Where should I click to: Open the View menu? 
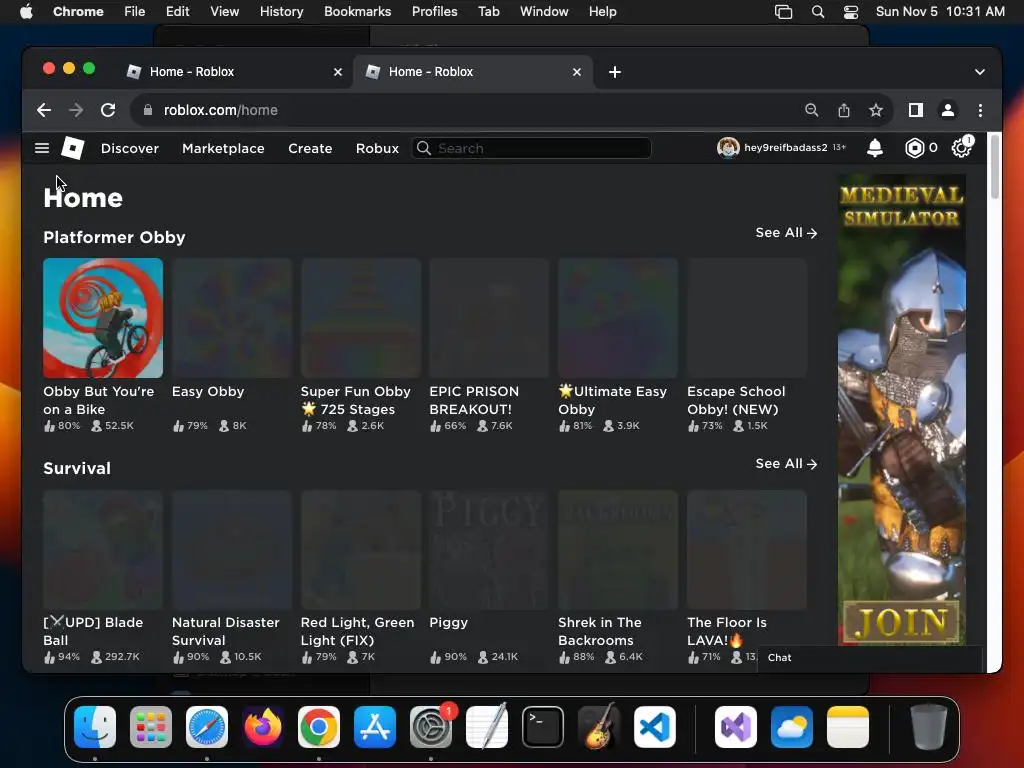point(224,12)
